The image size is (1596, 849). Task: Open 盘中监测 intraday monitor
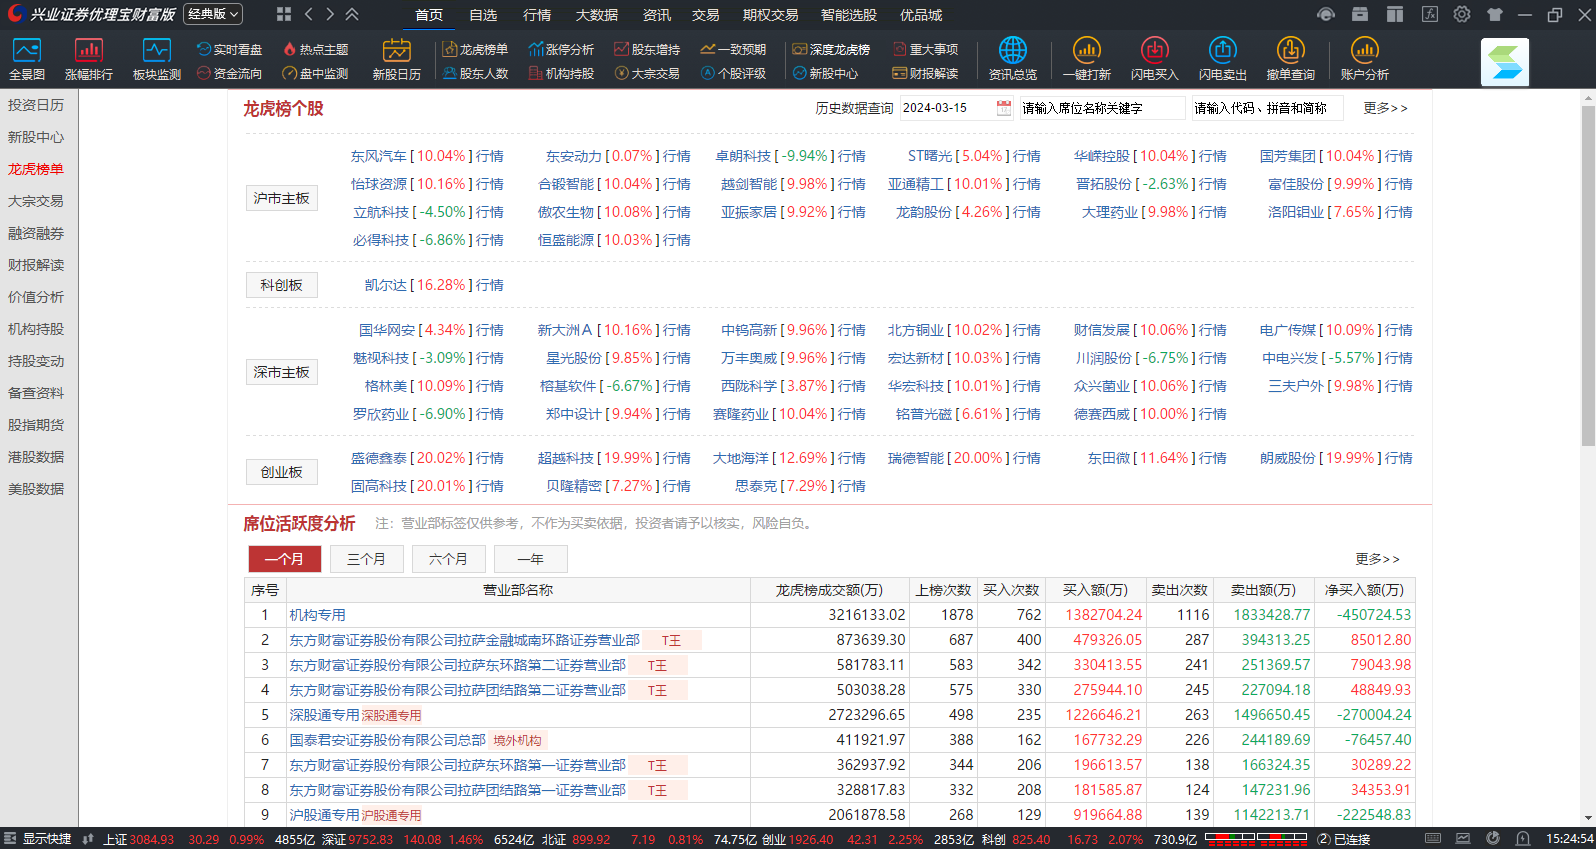(315, 73)
